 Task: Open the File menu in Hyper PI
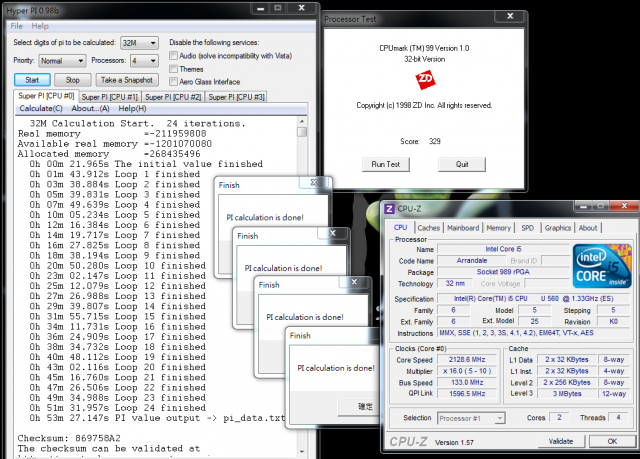coord(16,26)
